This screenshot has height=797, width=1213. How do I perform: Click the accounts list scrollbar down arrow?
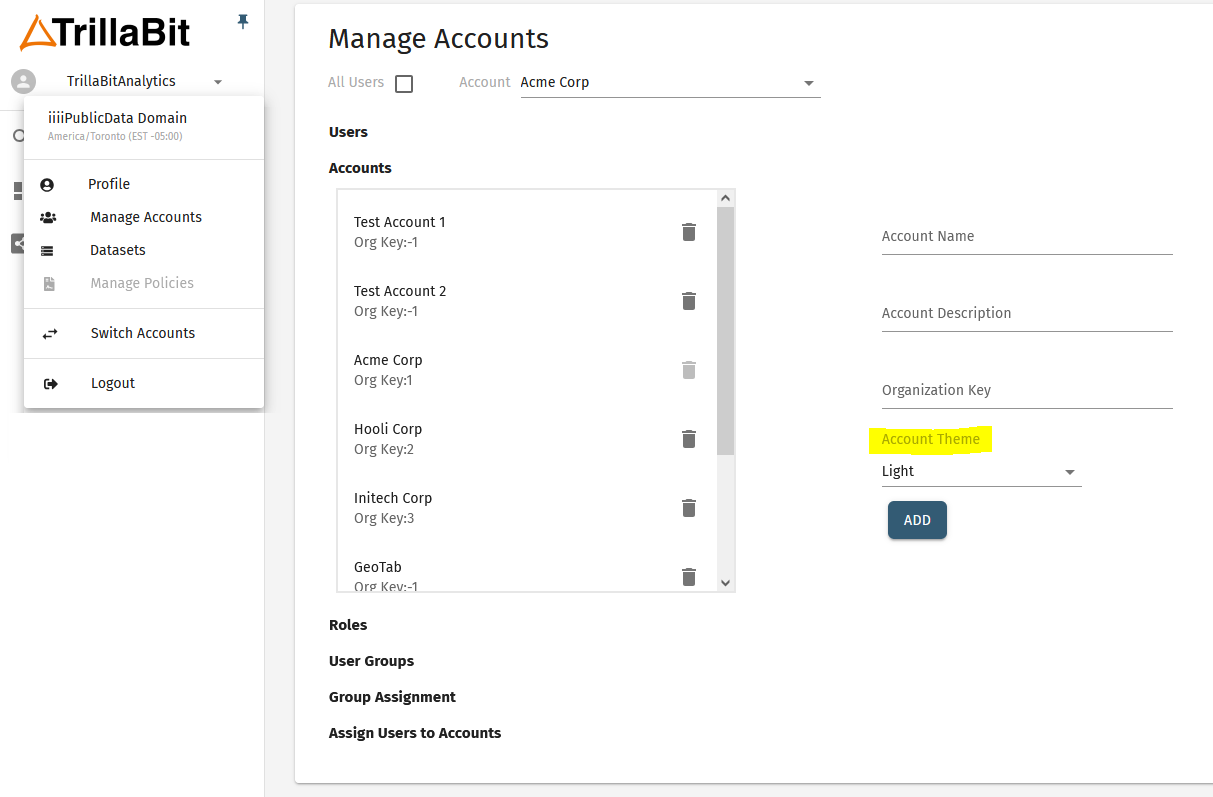(726, 582)
